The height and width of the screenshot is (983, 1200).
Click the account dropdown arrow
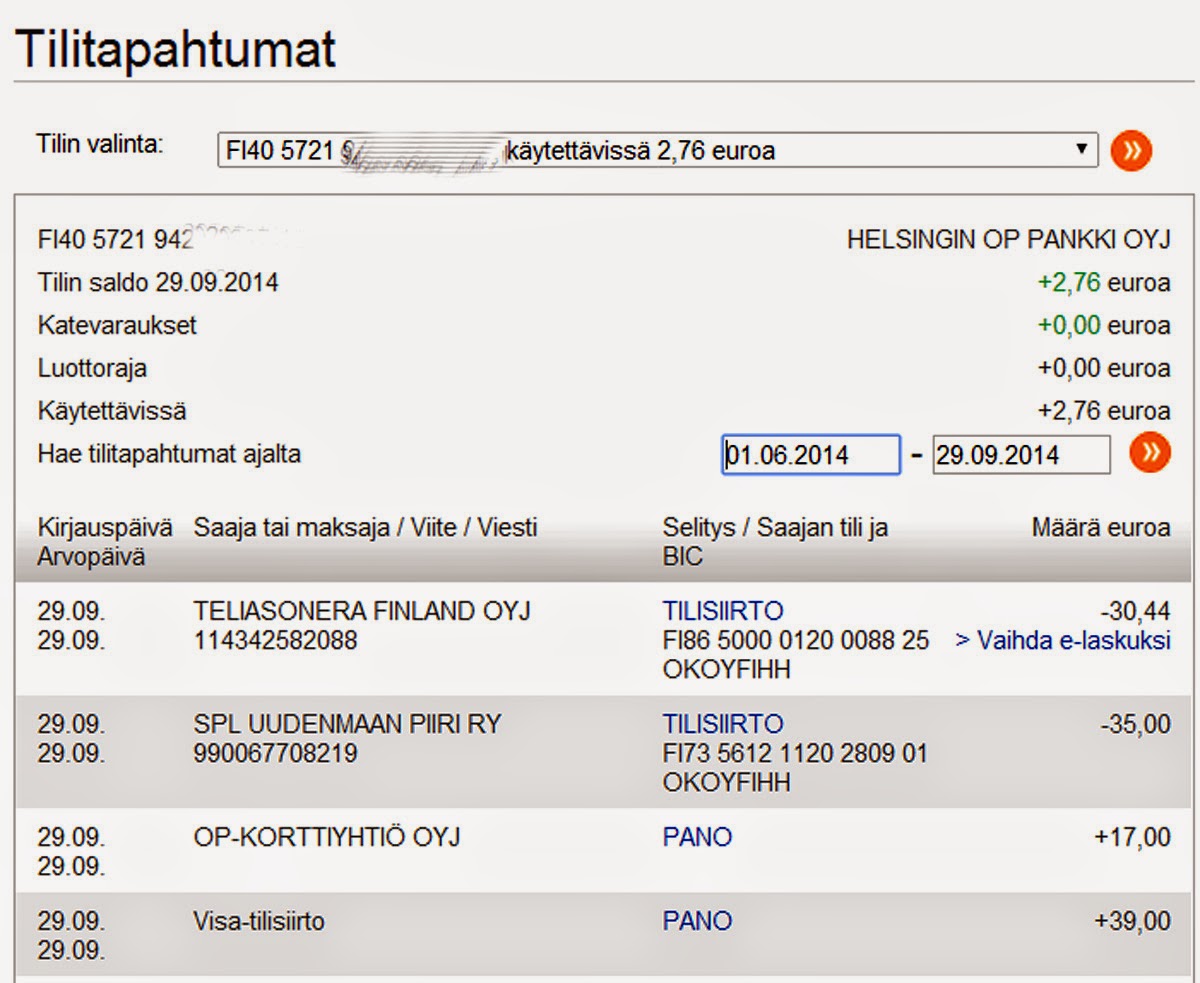(1080, 150)
